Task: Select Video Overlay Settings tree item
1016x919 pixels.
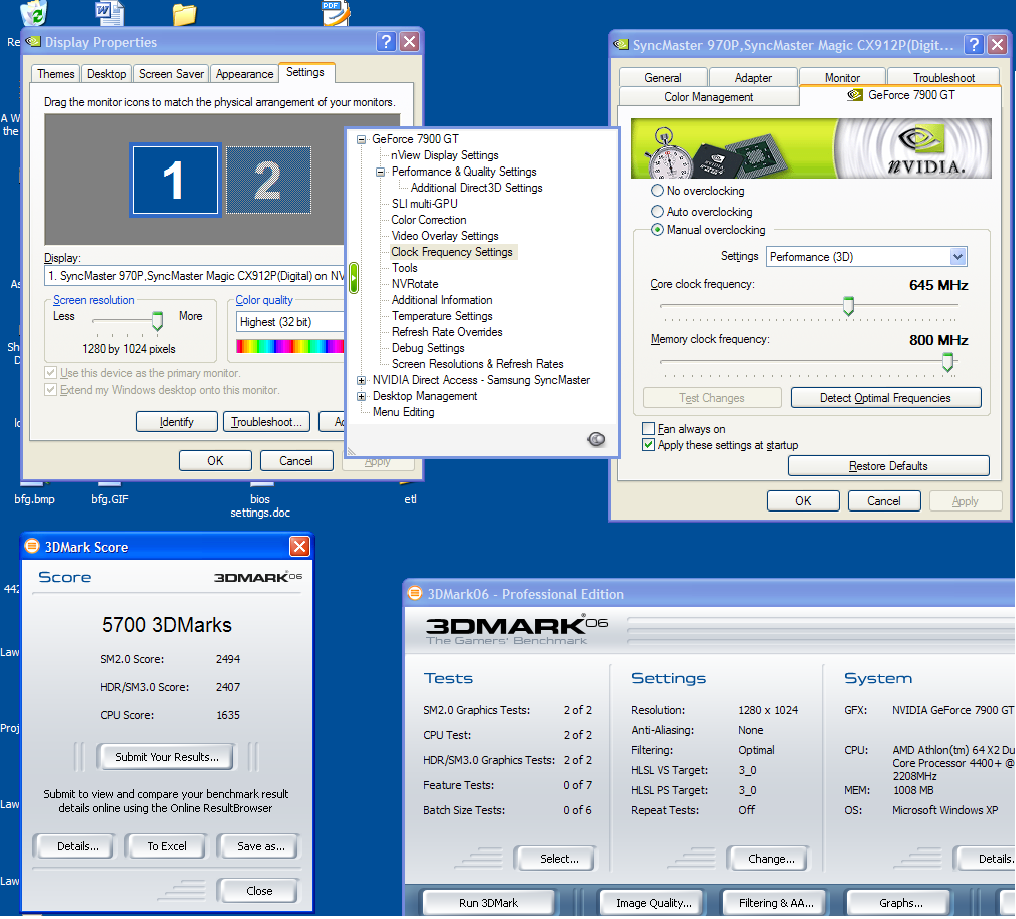Action: click(x=445, y=236)
